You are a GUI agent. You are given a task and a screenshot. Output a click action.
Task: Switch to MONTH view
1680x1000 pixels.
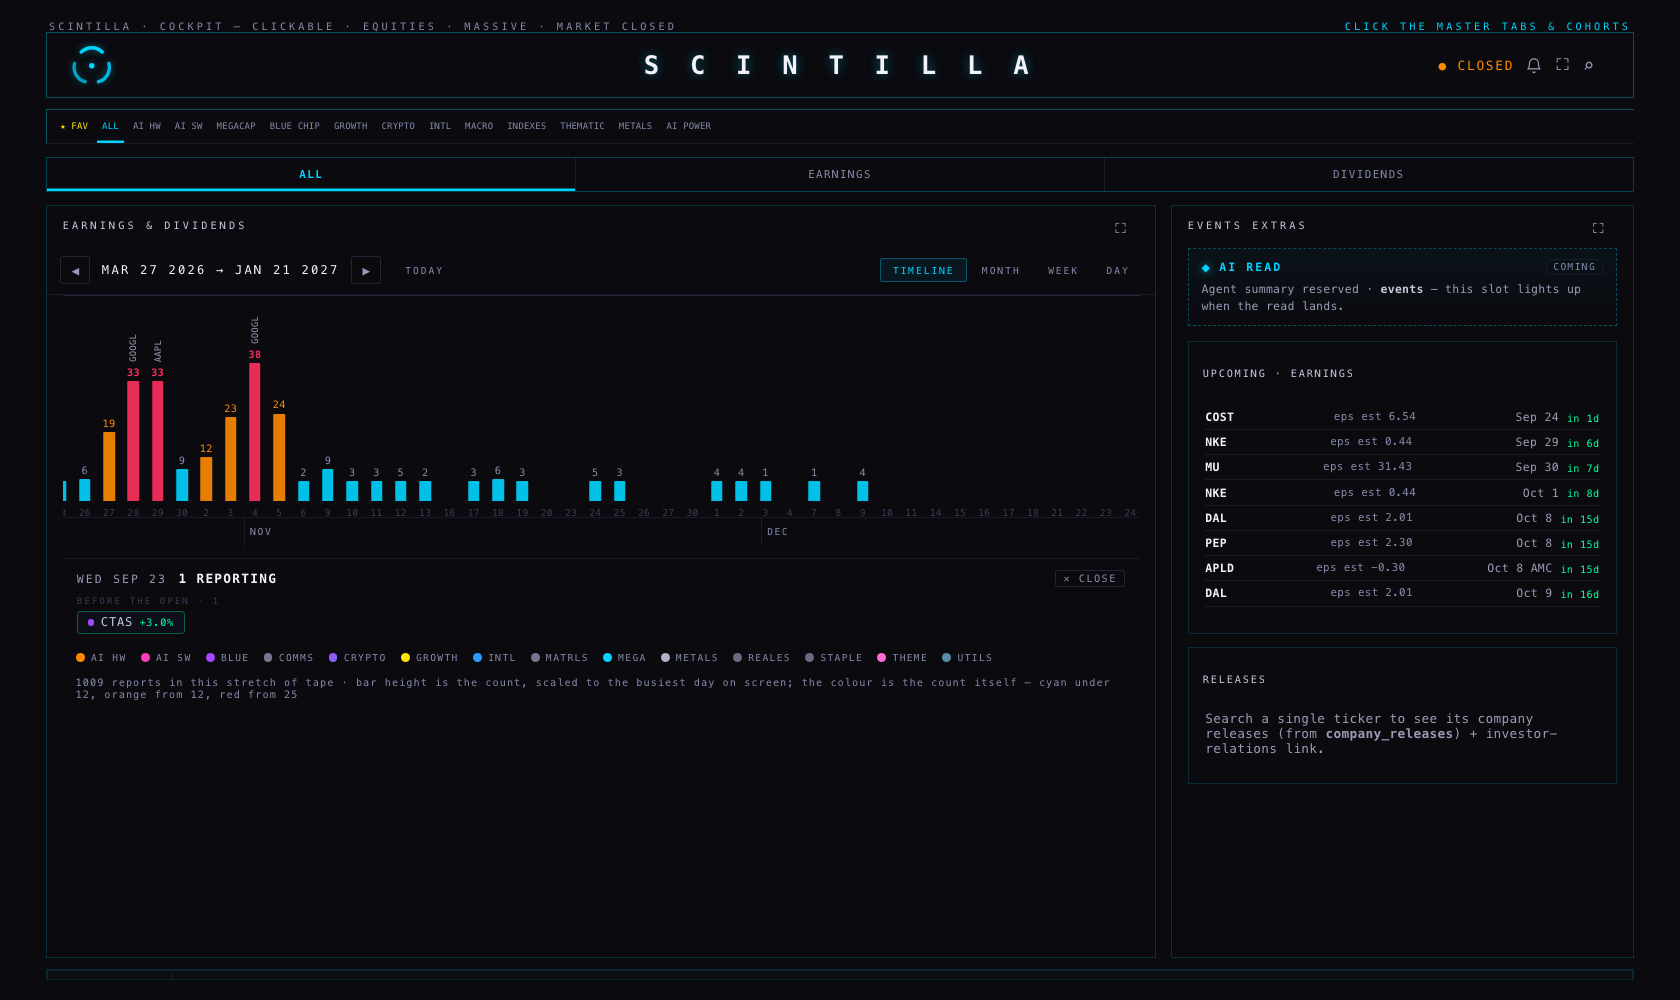(1000, 271)
